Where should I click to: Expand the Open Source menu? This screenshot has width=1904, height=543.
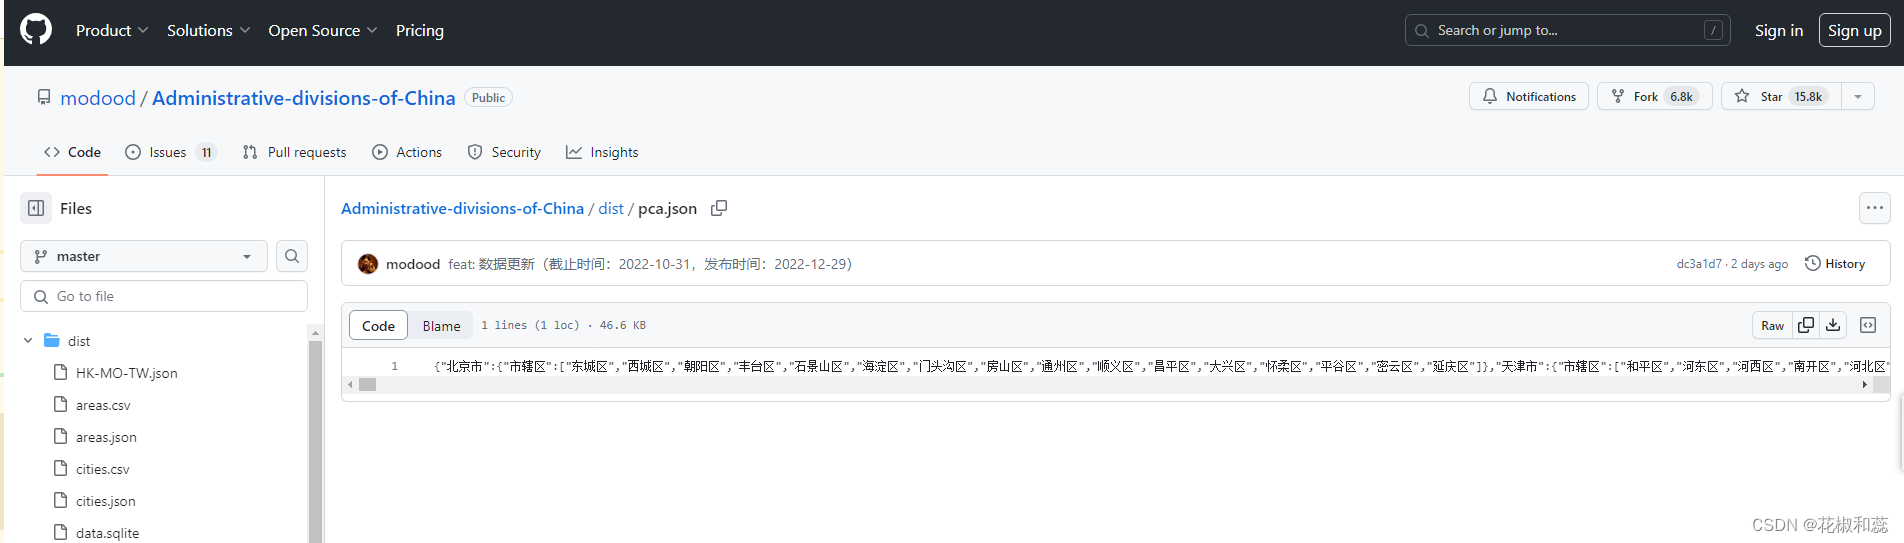pos(322,31)
